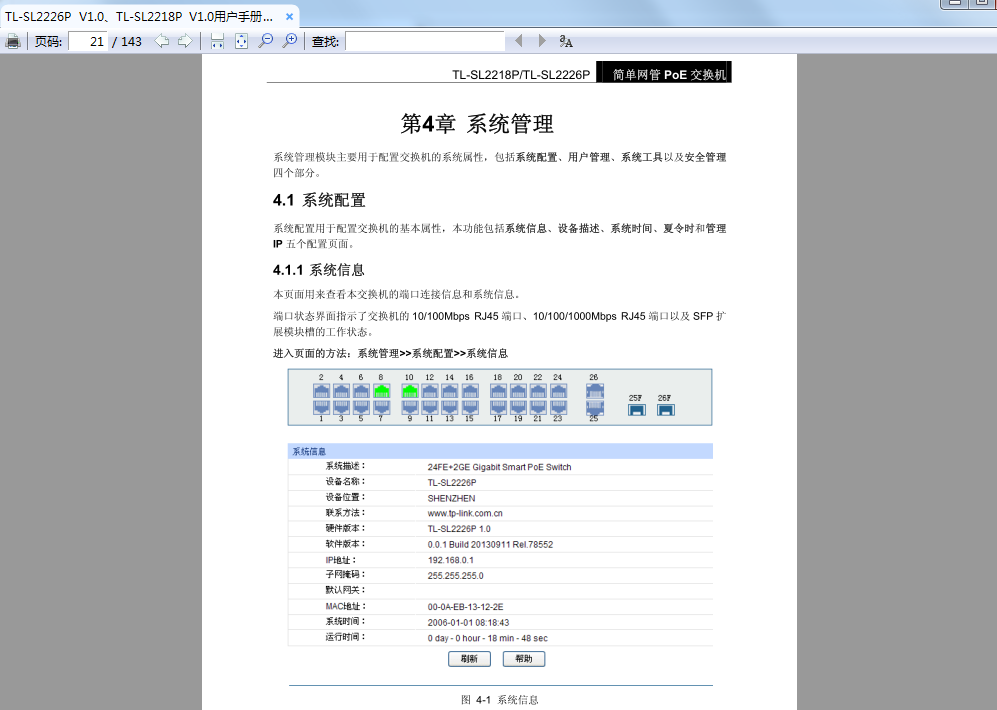Click the www.tp-link.com.cn contact value
Screen dimensions: 997x710
coord(465,513)
